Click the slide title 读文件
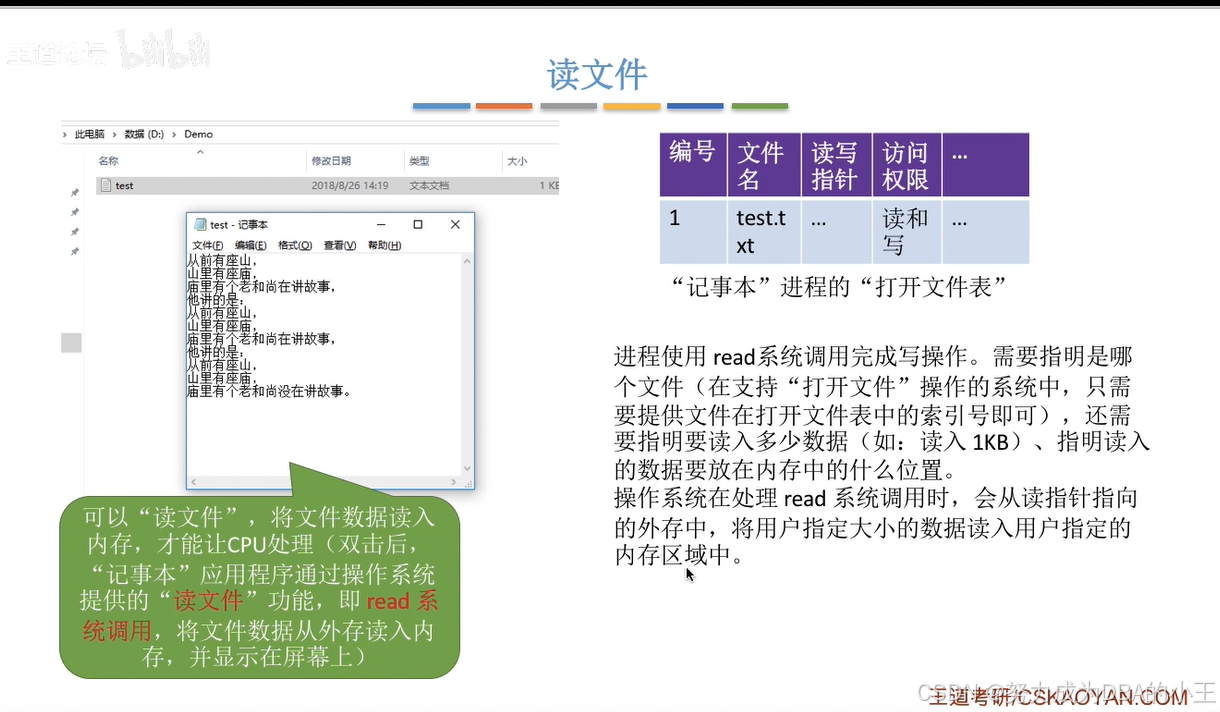 coord(598,75)
